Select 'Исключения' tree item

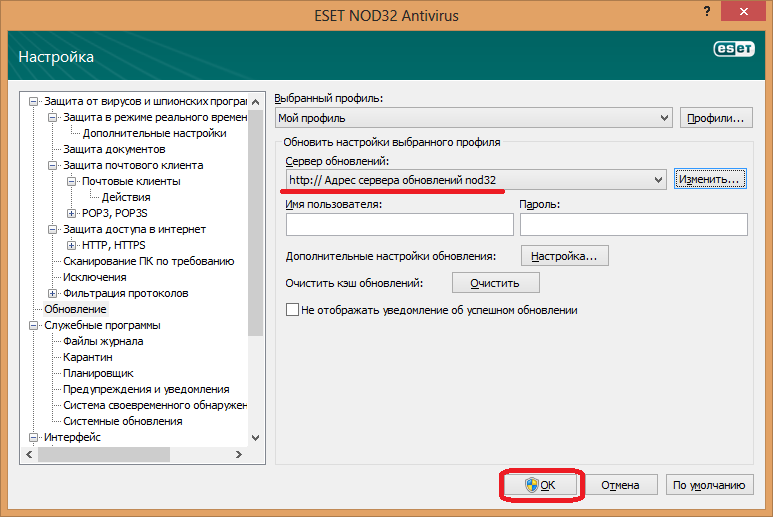pos(95,277)
